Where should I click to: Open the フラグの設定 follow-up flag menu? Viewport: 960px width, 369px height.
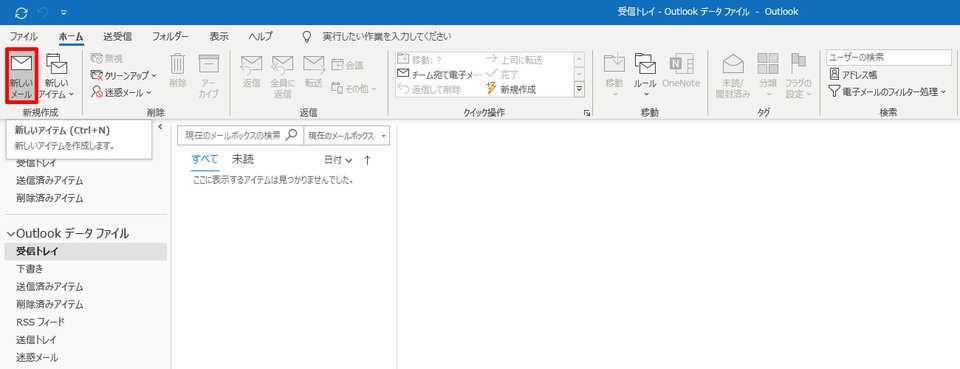[798, 76]
